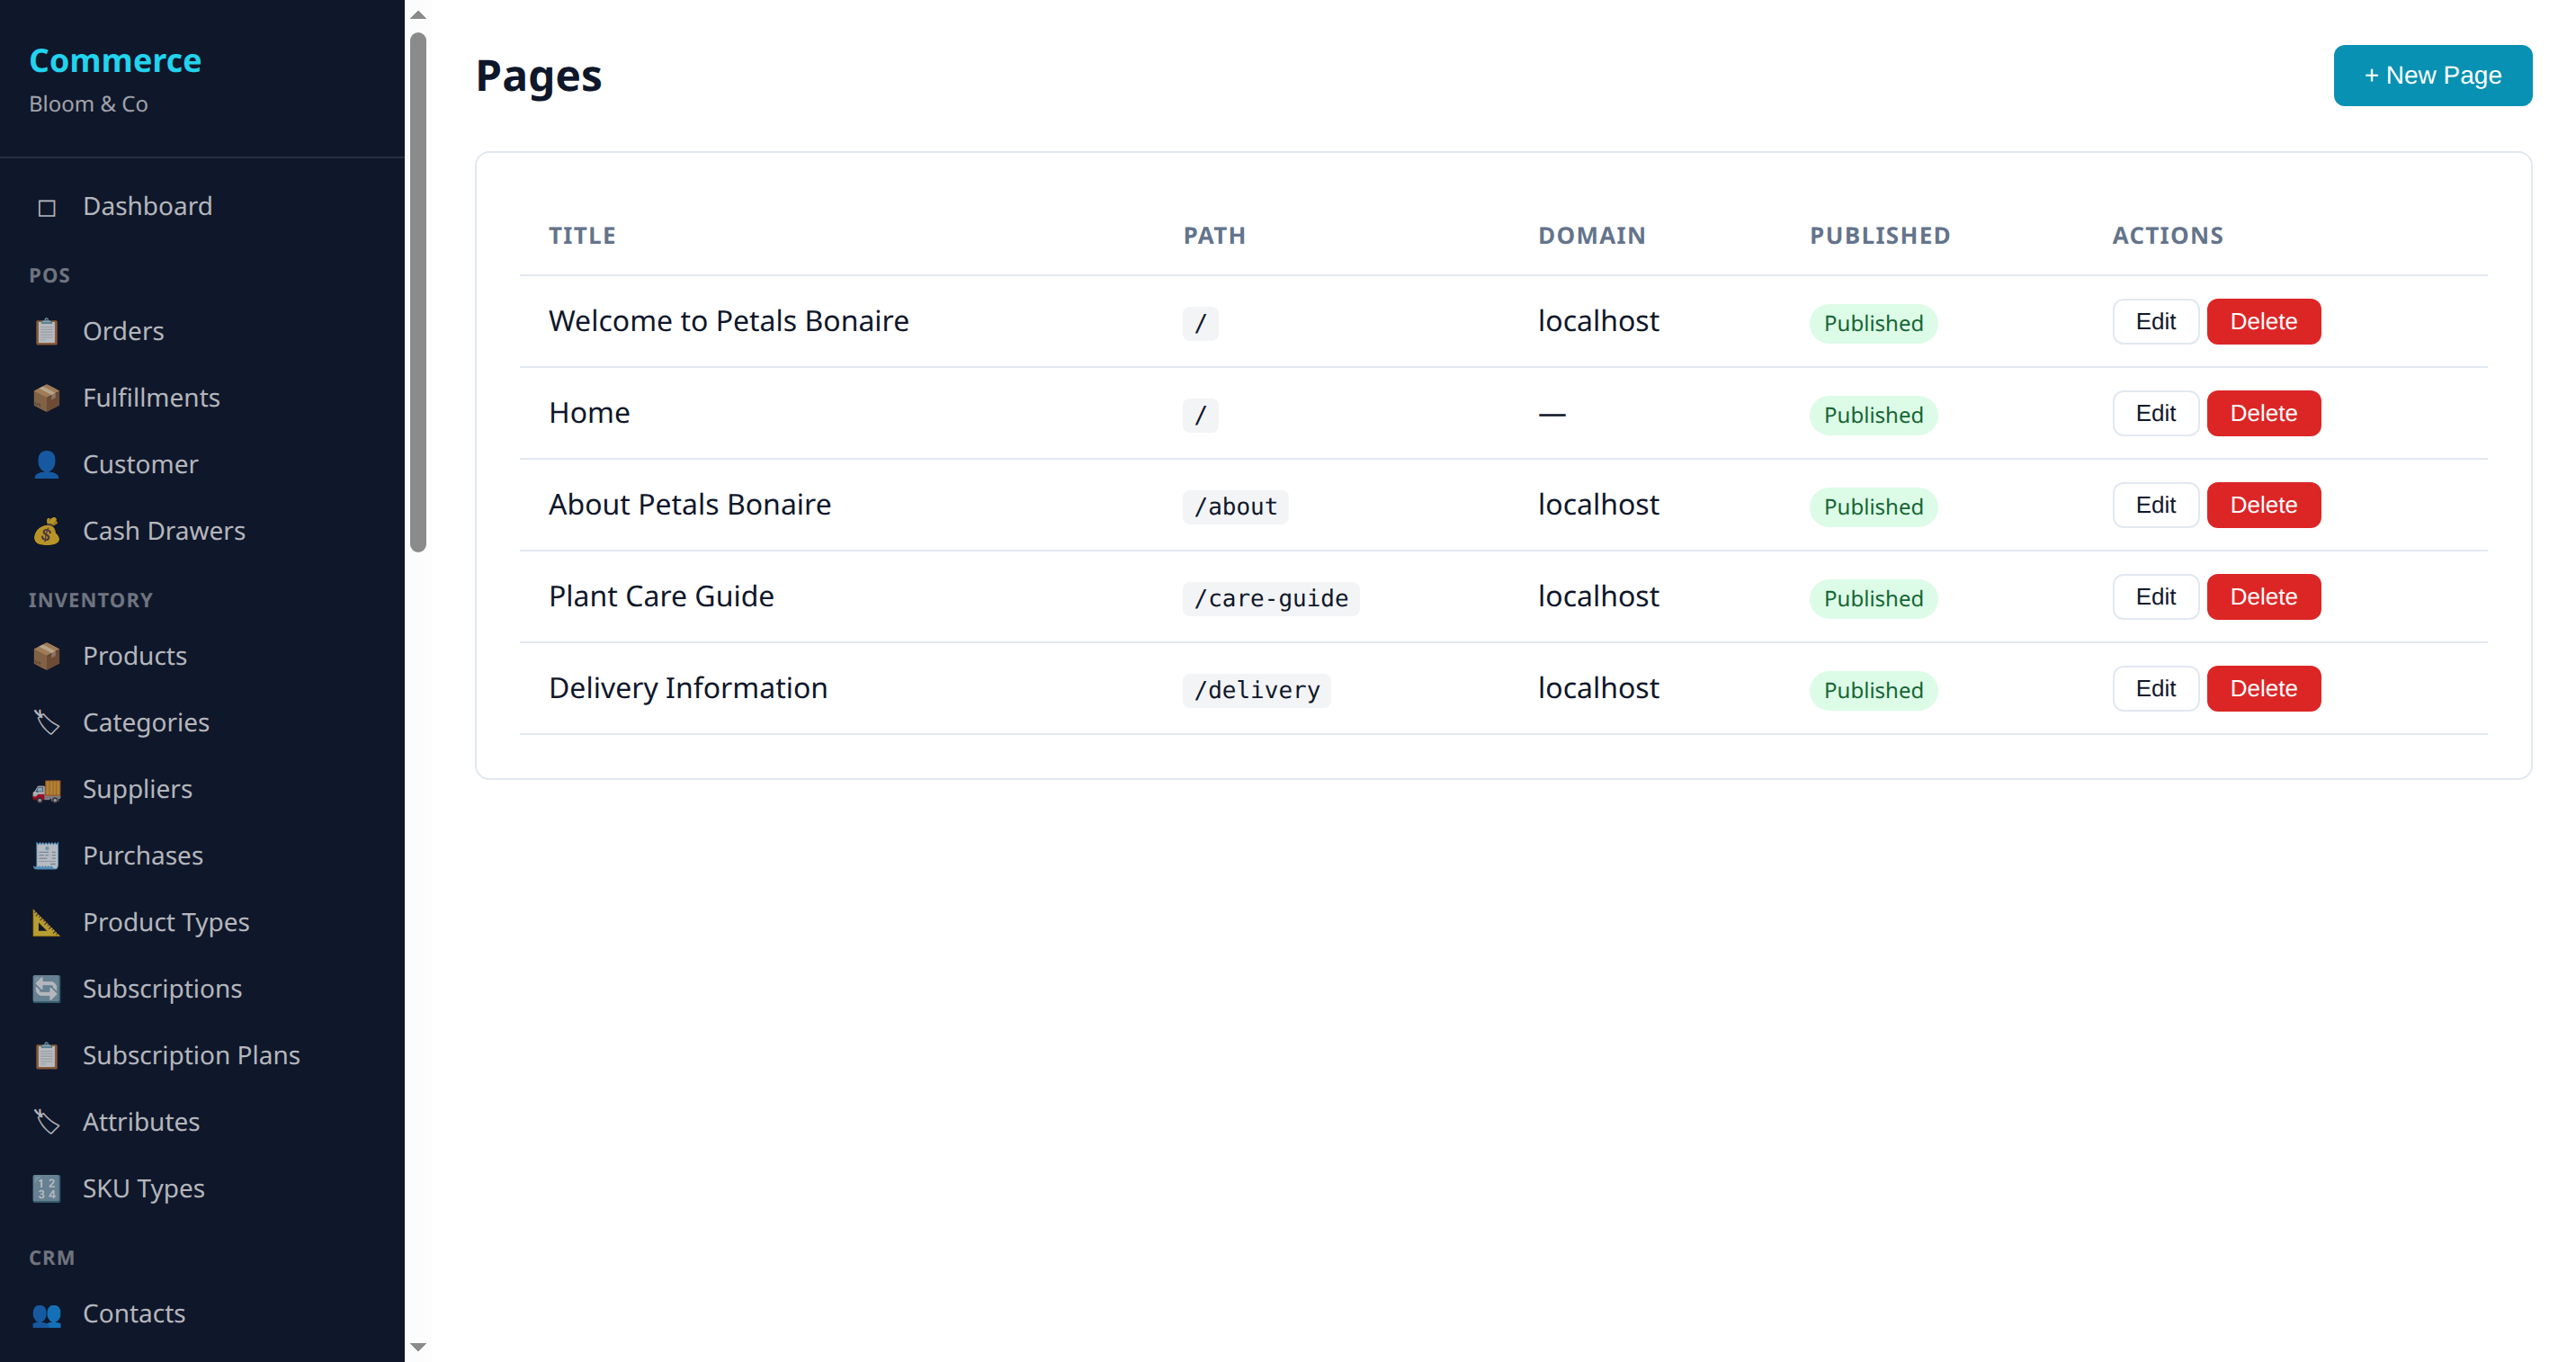
Task: Click the Published badge for Home
Action: [1872, 414]
